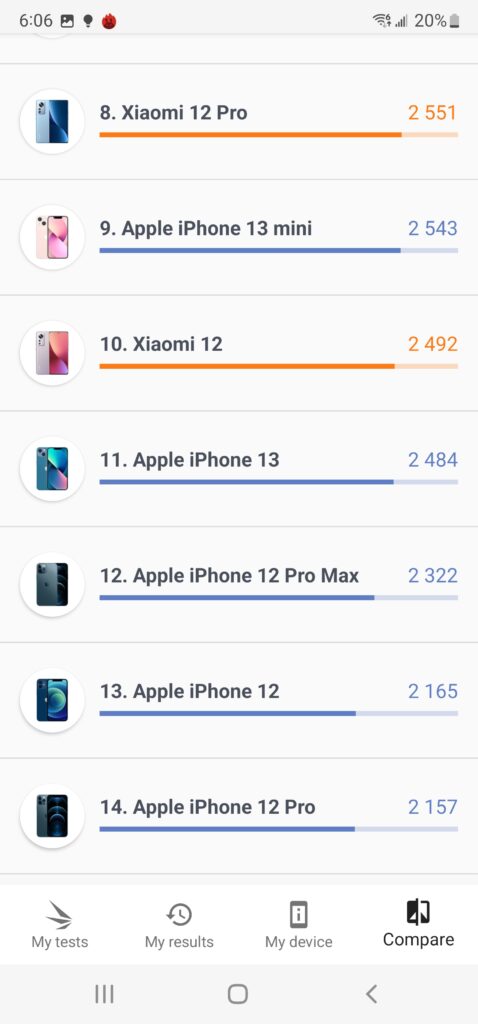Tap the 2 543 score for iPhone 13 mini
Viewport: 478px width, 1024px height.
tap(433, 229)
